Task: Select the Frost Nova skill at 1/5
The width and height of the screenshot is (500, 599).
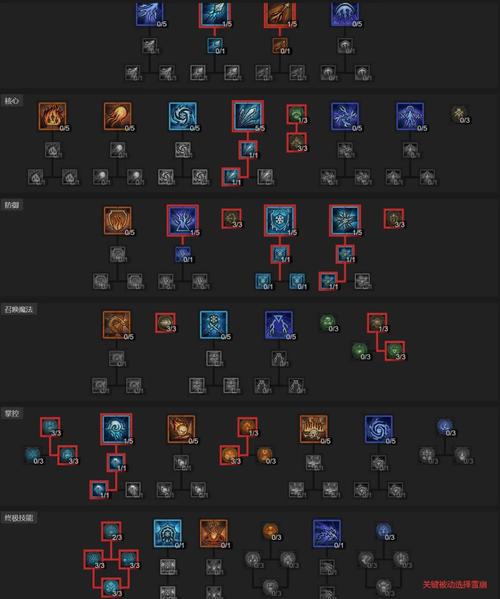Action: click(x=345, y=220)
